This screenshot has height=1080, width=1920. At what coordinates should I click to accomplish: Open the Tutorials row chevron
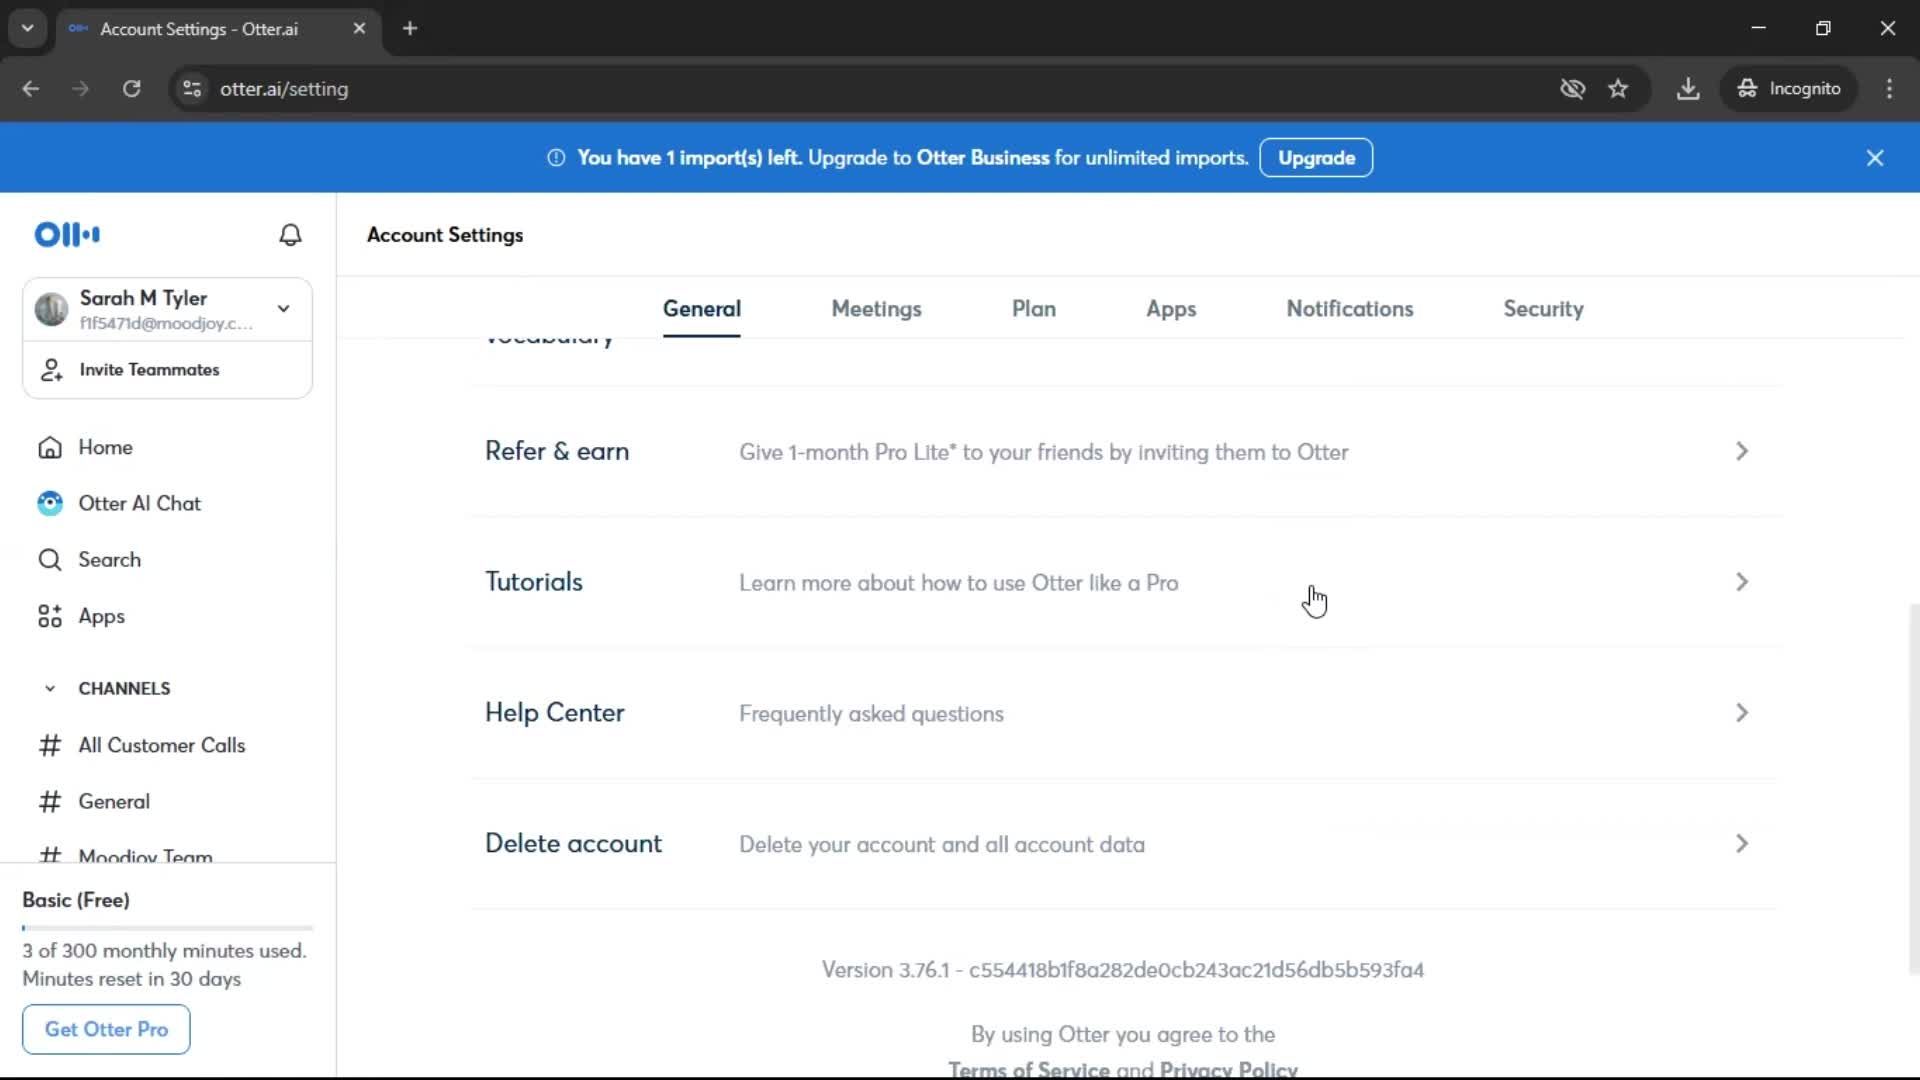[1741, 582]
